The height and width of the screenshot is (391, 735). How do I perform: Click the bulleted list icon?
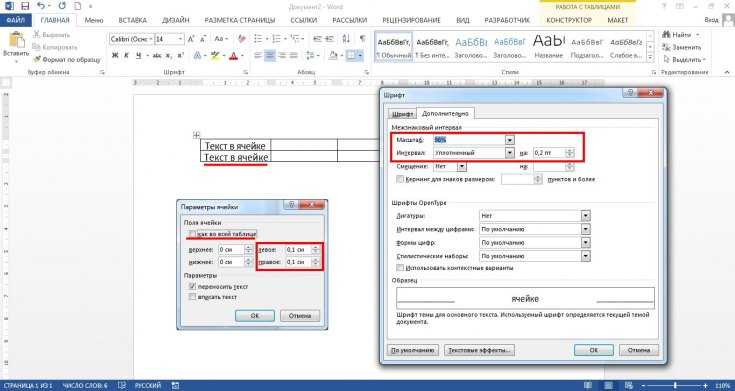pos(258,39)
